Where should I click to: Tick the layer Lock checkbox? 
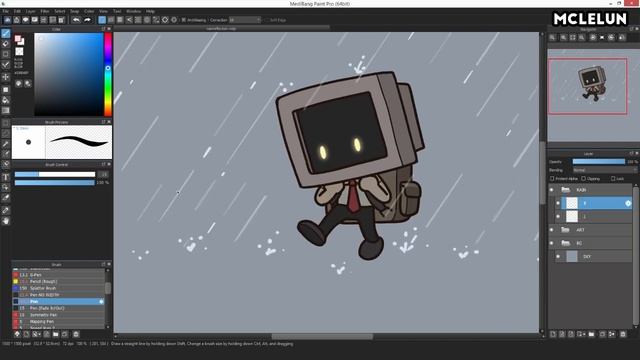613,178
